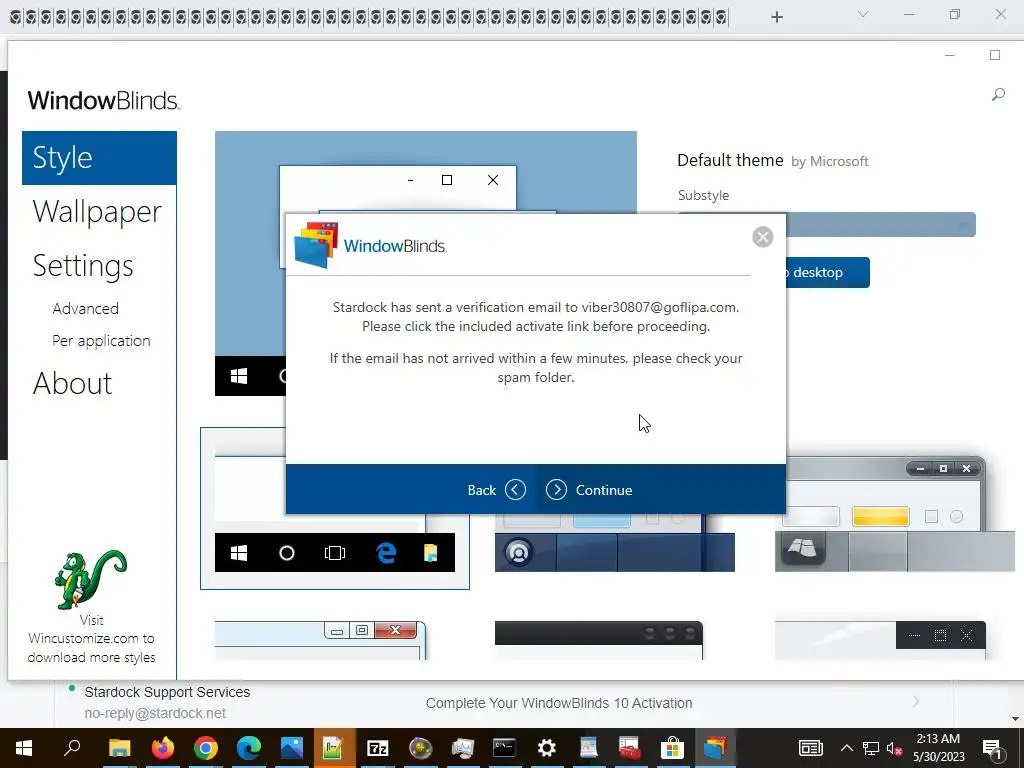The image size is (1024, 768).
Task: Open Photos app from taskbar
Action: pos(292,748)
